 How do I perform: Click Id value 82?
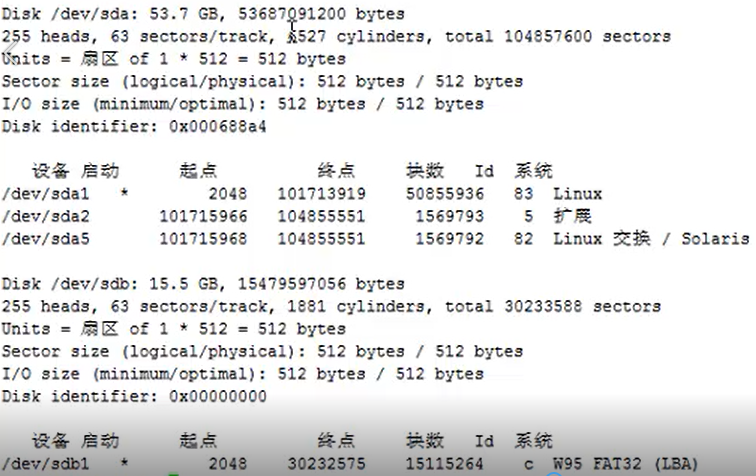[523, 239]
